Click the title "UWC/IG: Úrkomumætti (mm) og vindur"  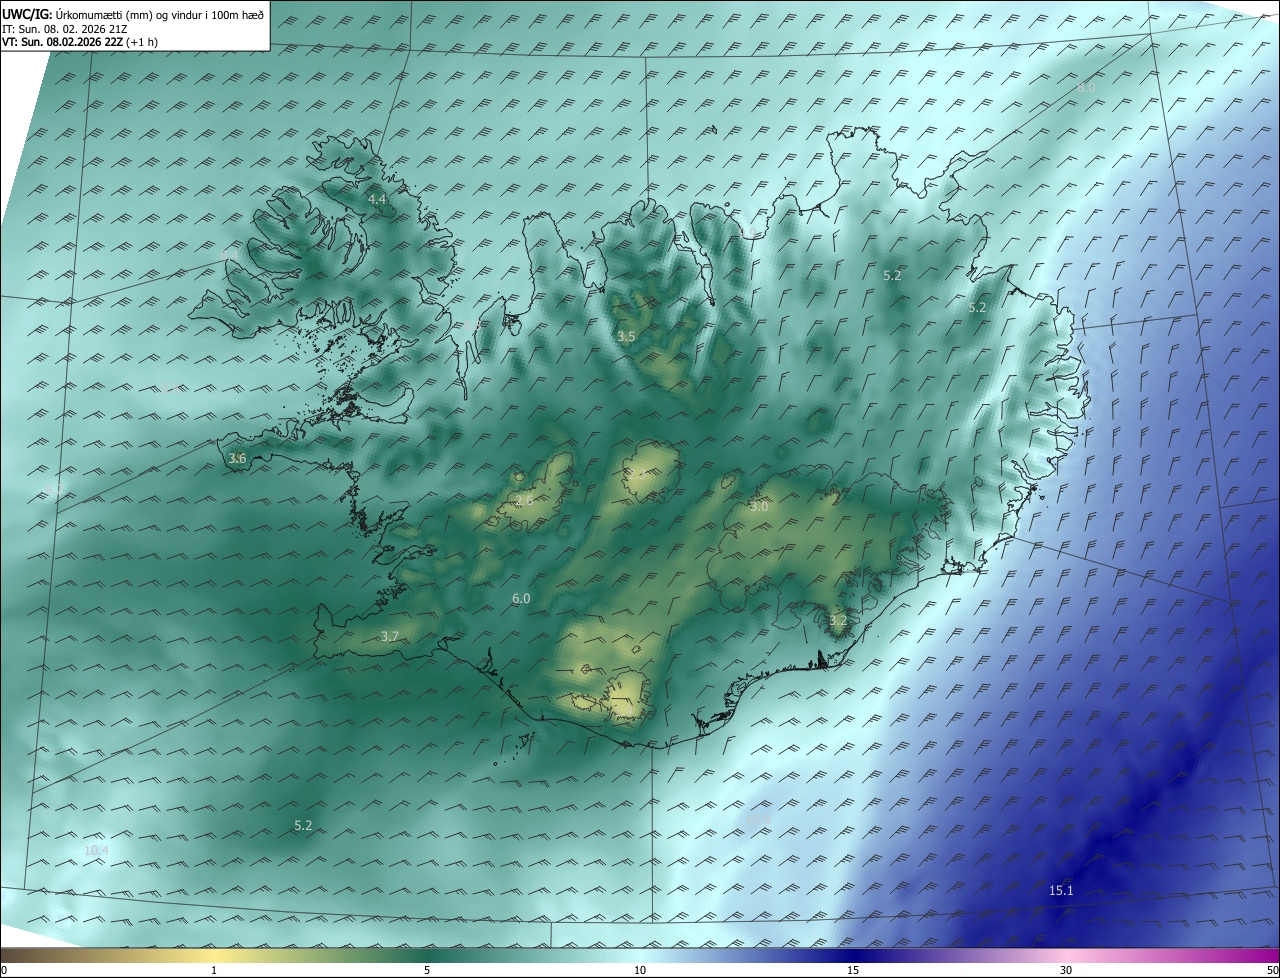[133, 14]
